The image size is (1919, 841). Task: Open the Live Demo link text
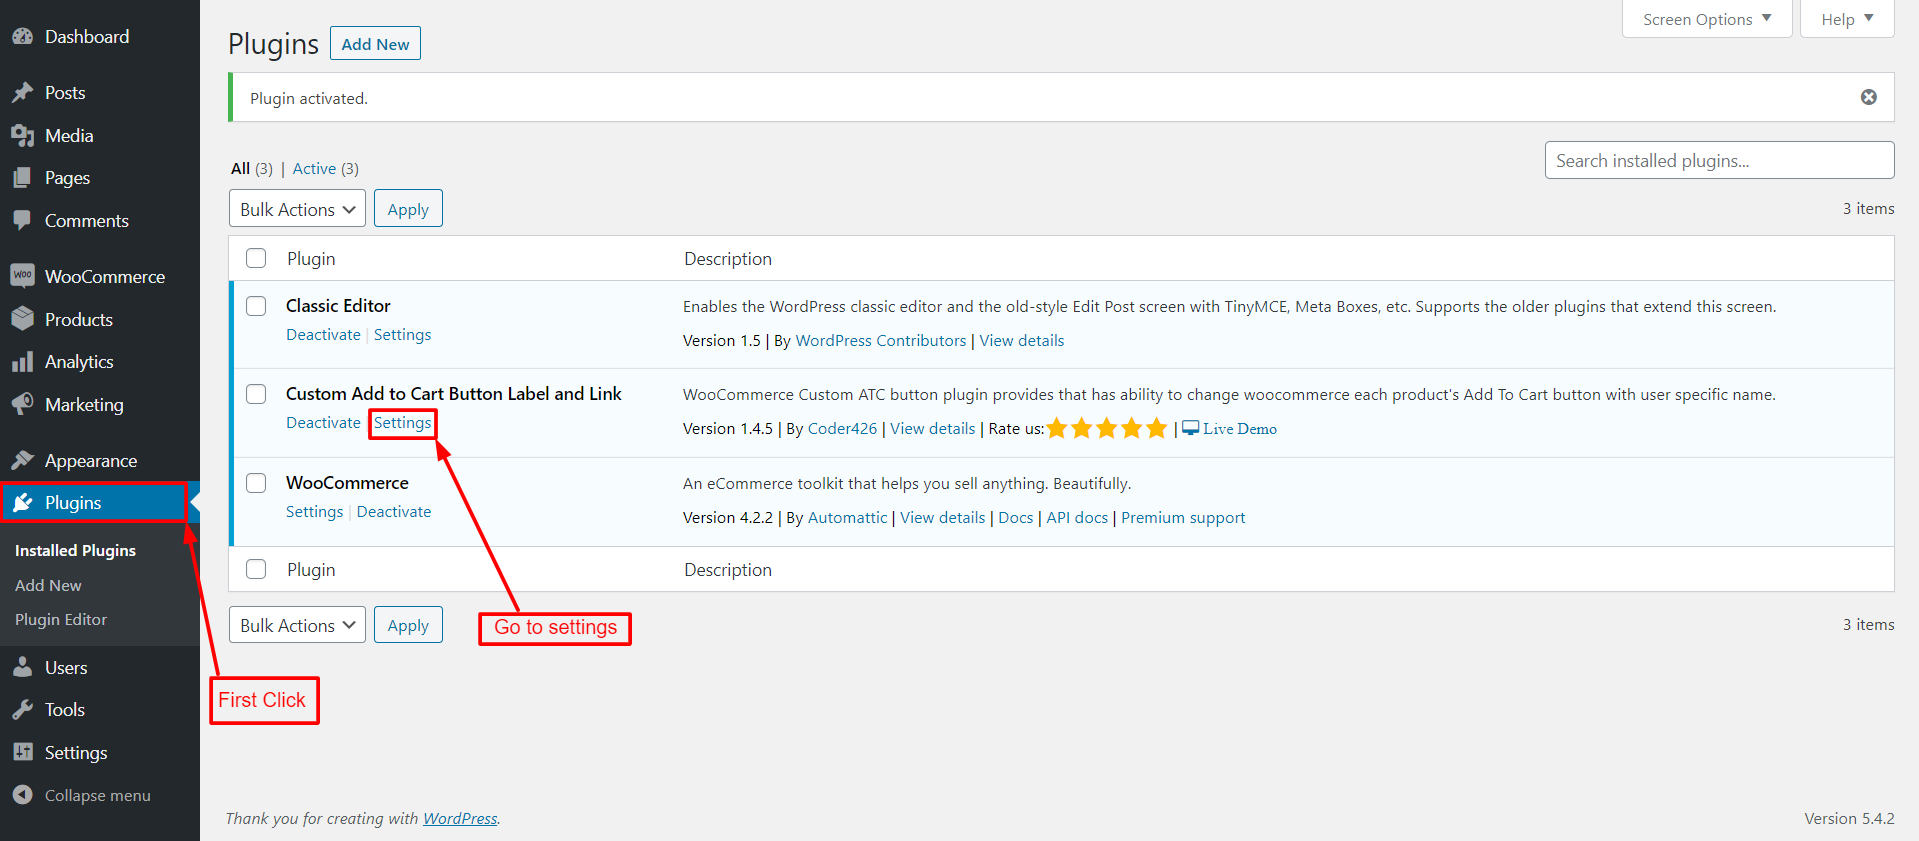pos(1240,429)
